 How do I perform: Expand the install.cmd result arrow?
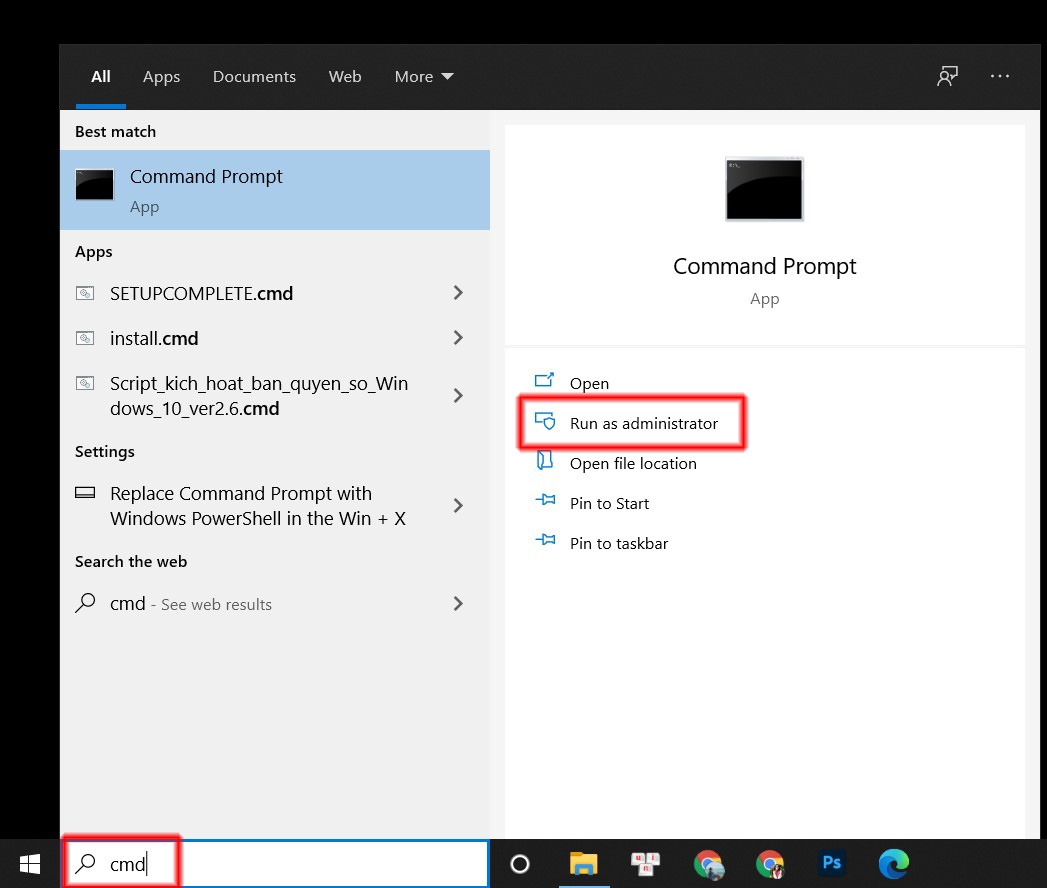(x=458, y=338)
